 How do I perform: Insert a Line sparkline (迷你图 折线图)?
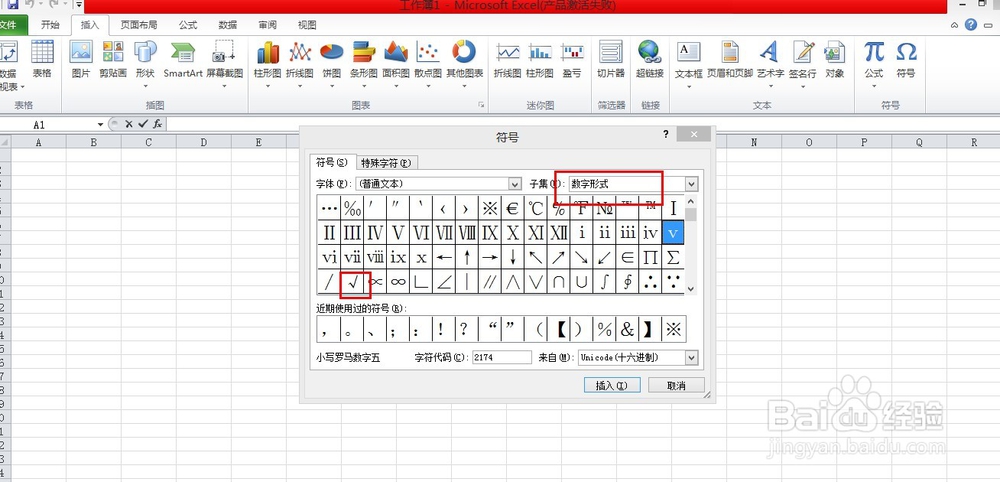(508, 59)
